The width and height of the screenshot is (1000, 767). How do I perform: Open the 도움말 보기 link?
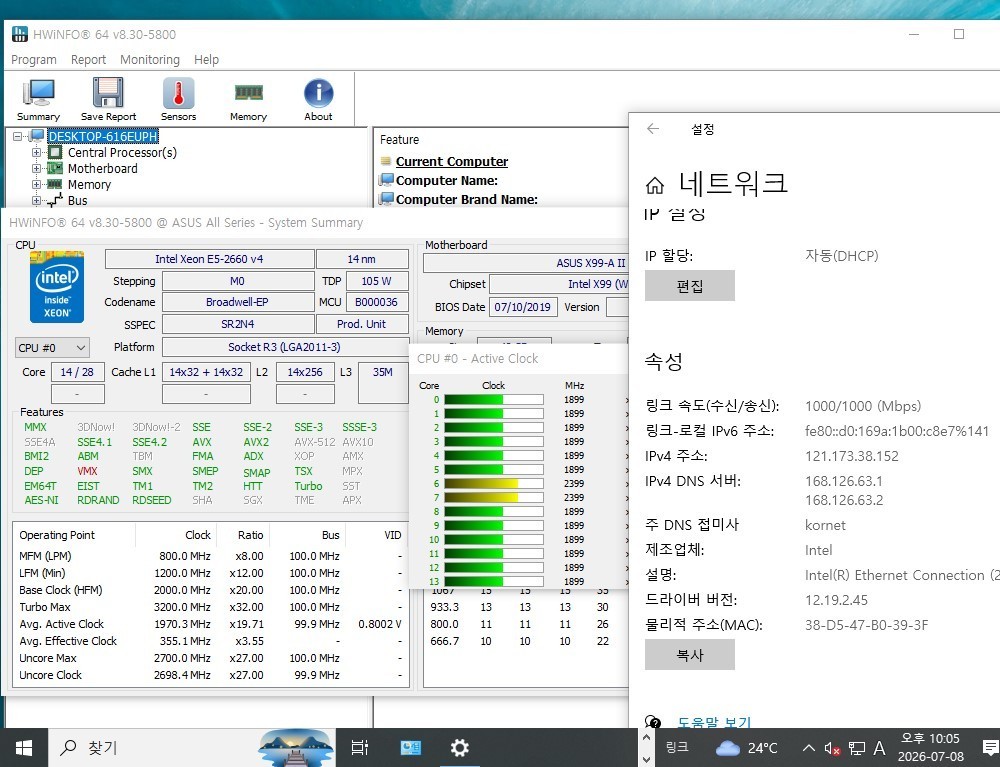(714, 722)
